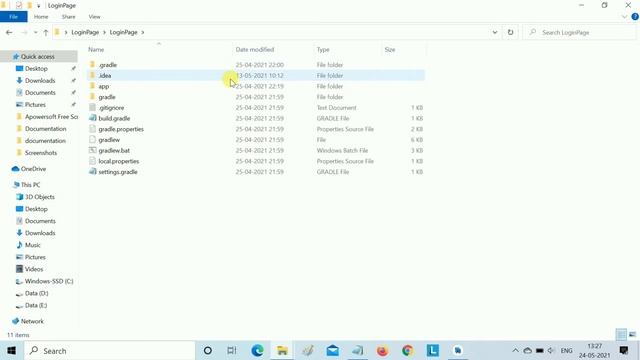Select the settings.gradle file
The height and width of the screenshot is (360, 640).
256,172
